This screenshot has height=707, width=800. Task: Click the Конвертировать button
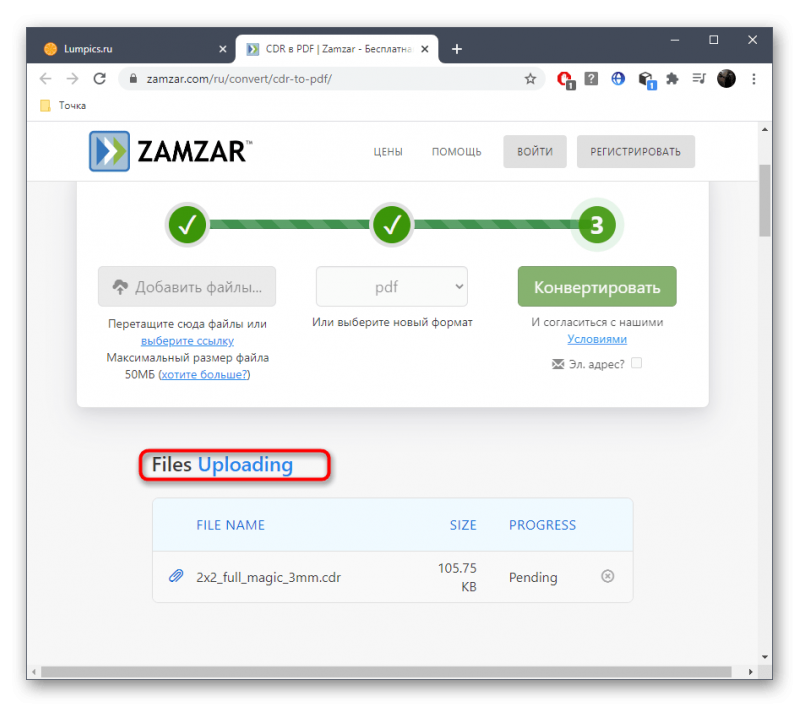click(597, 287)
